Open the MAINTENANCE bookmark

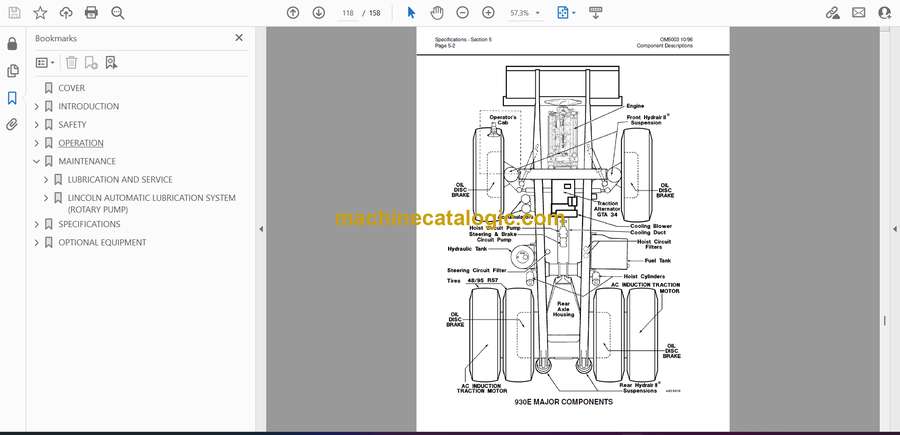click(x=87, y=161)
